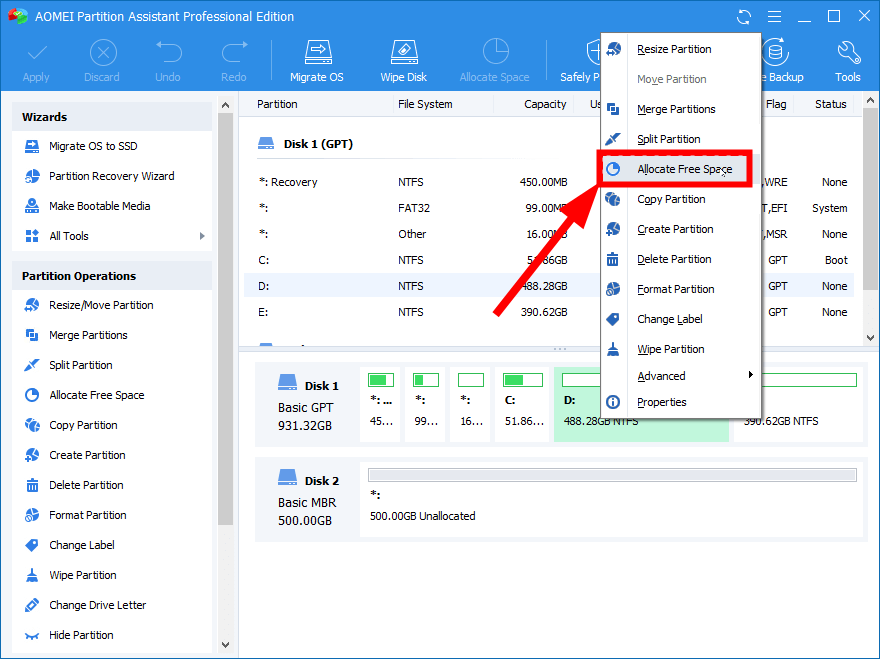Click Change Drive Letter in sidebar
Viewport: 880px width, 659px height.
coord(97,605)
